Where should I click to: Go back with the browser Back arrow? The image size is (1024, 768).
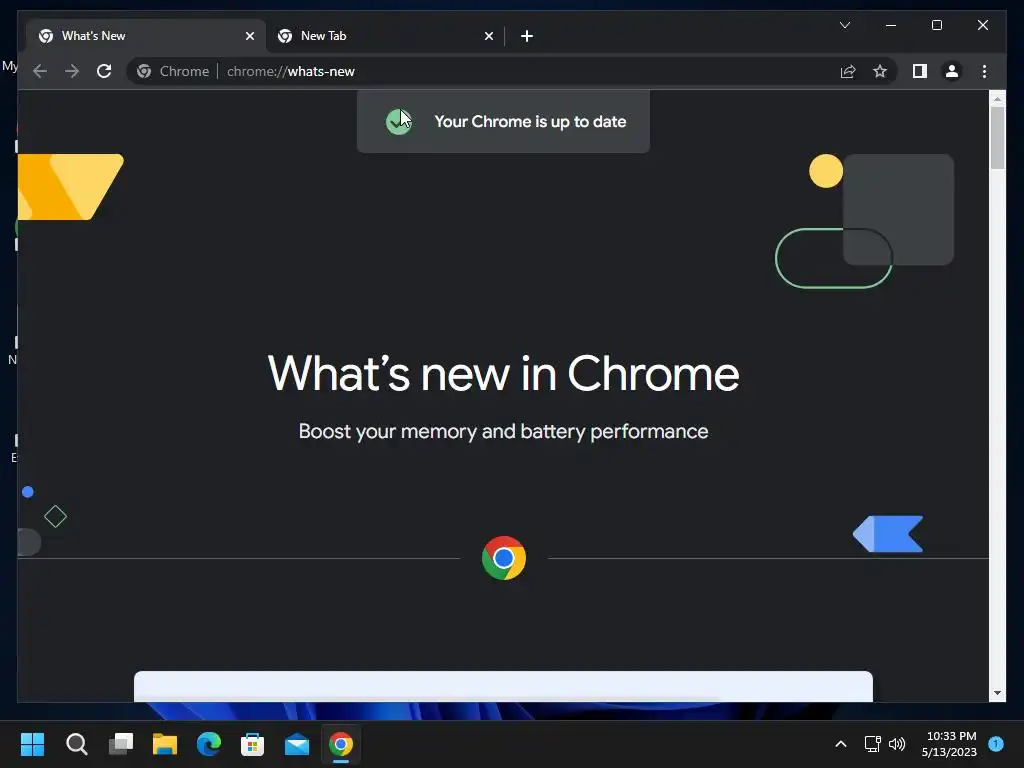point(40,71)
